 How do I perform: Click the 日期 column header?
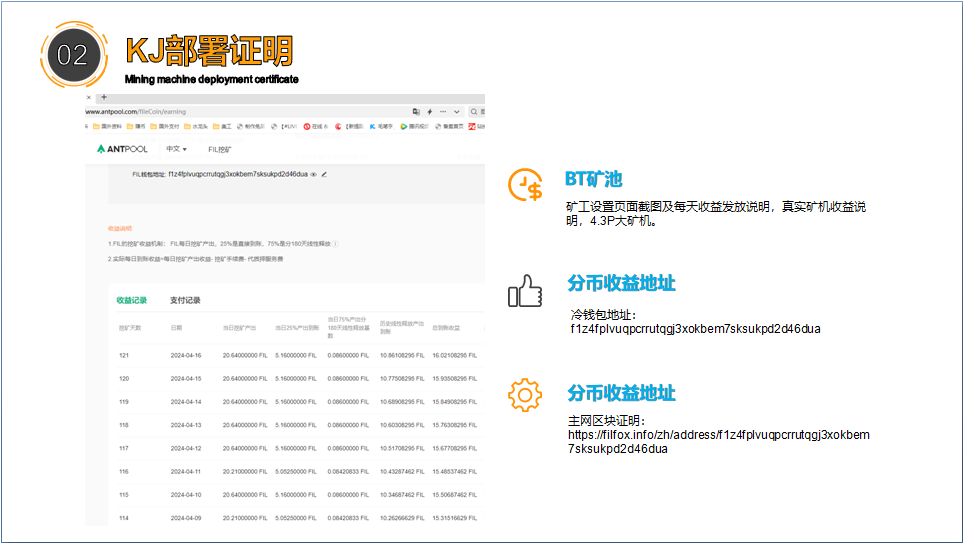tap(176, 328)
